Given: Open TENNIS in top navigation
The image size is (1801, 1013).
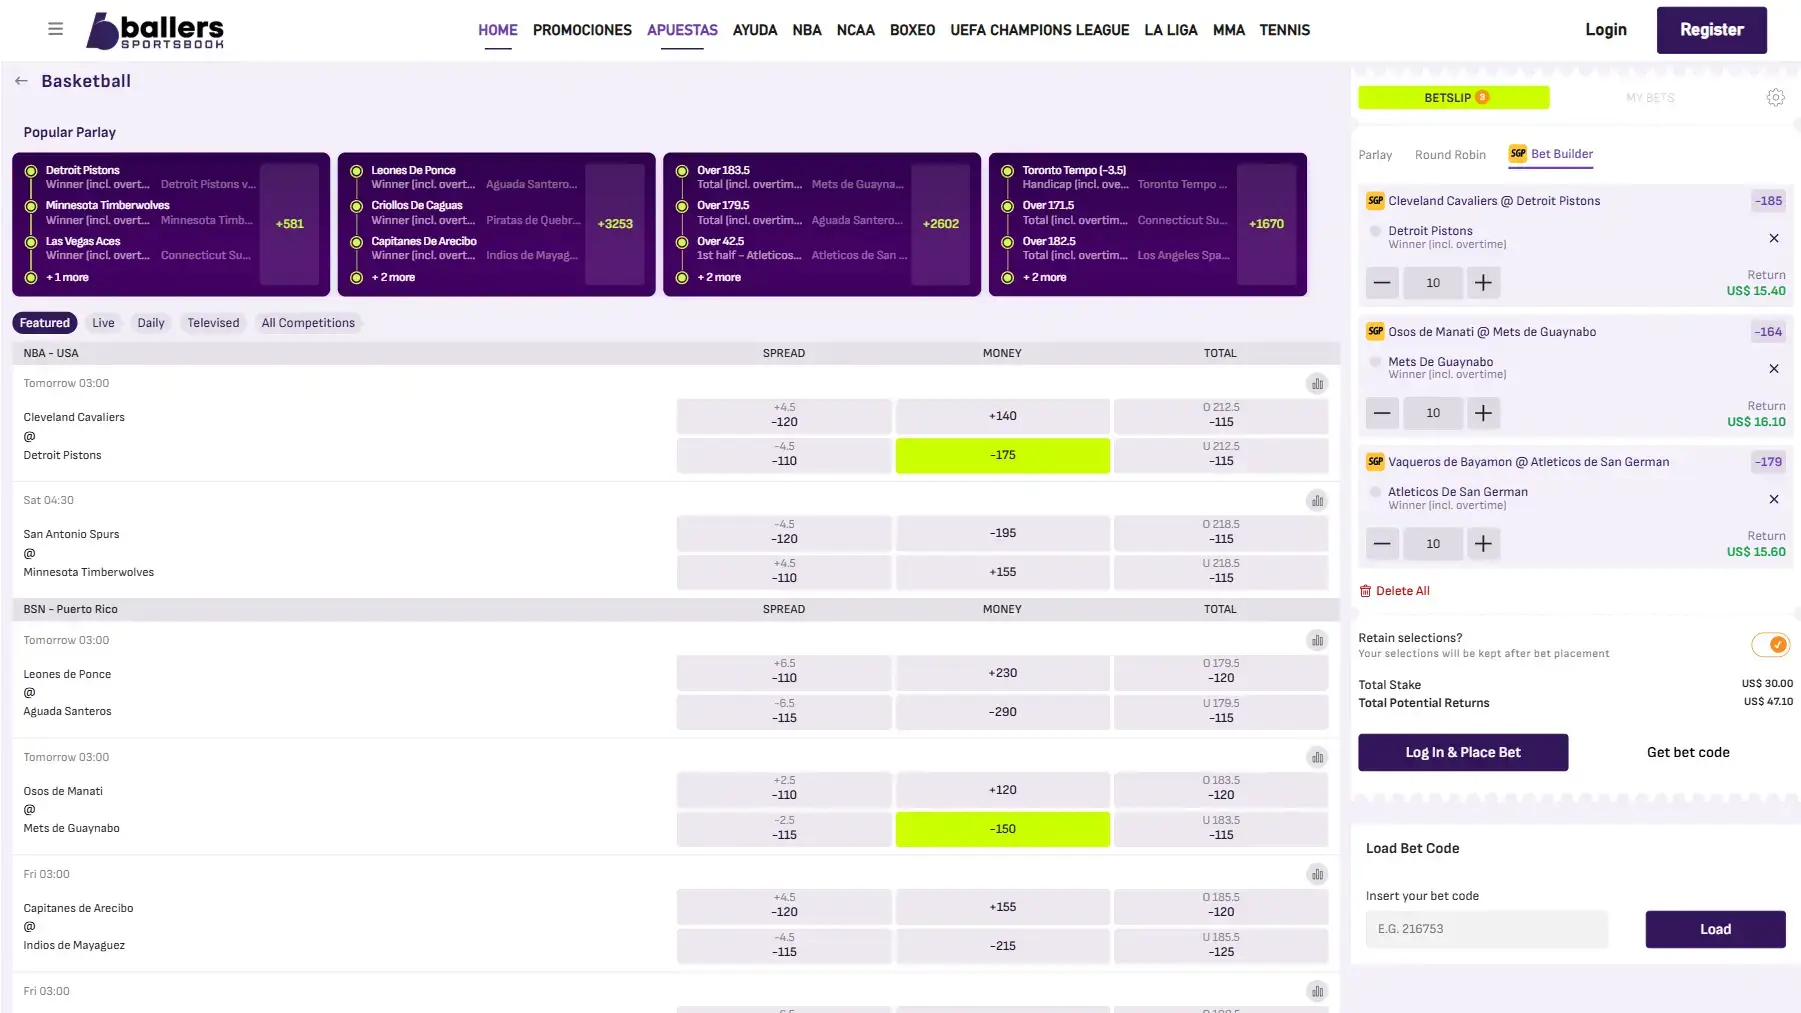Looking at the screenshot, I should [1285, 30].
